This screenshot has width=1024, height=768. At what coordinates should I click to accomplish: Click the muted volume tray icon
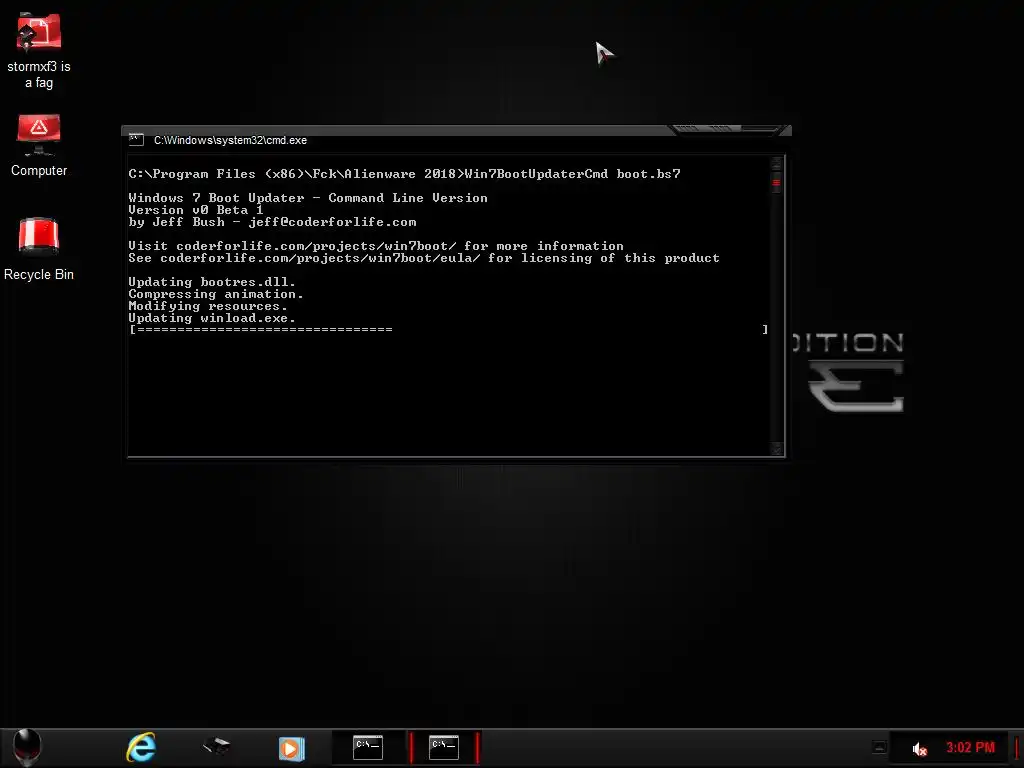point(920,749)
